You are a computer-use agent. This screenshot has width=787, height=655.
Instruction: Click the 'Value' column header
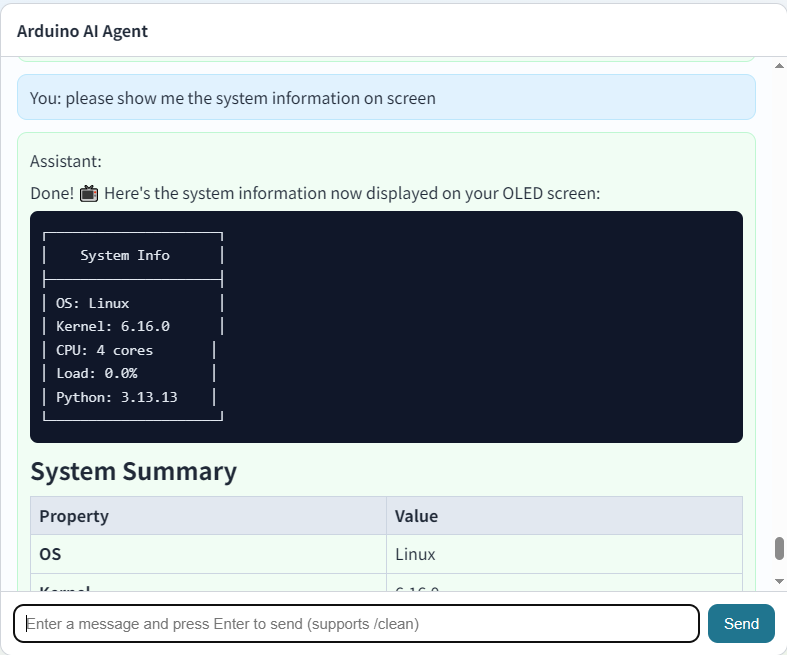coord(564,516)
